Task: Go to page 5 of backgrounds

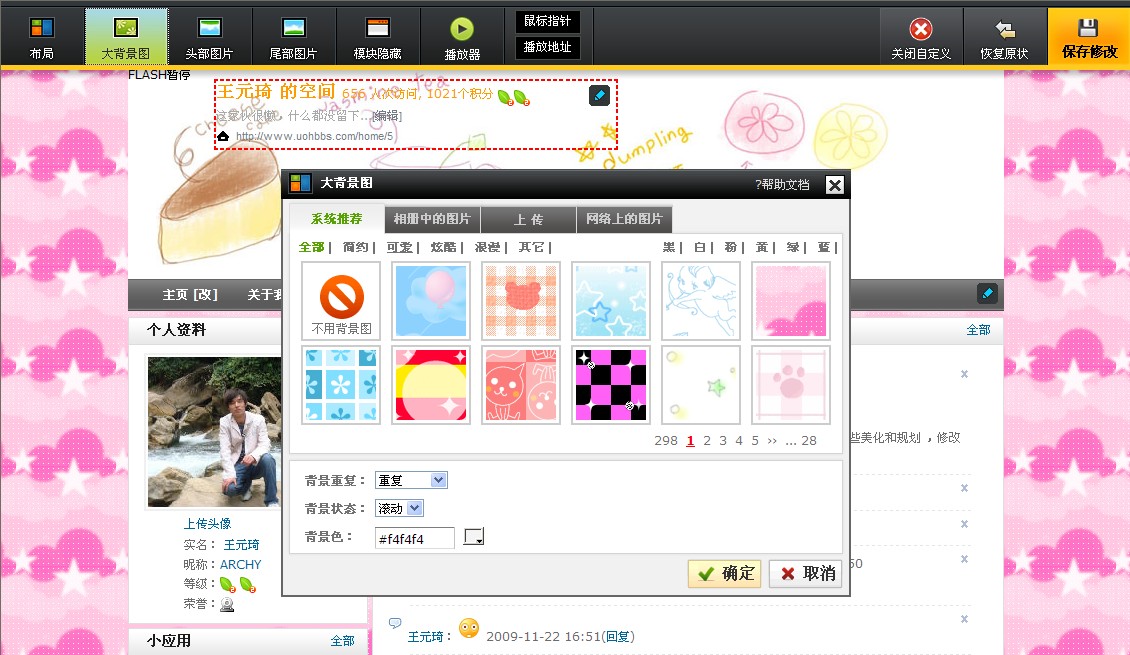Action: tap(755, 440)
